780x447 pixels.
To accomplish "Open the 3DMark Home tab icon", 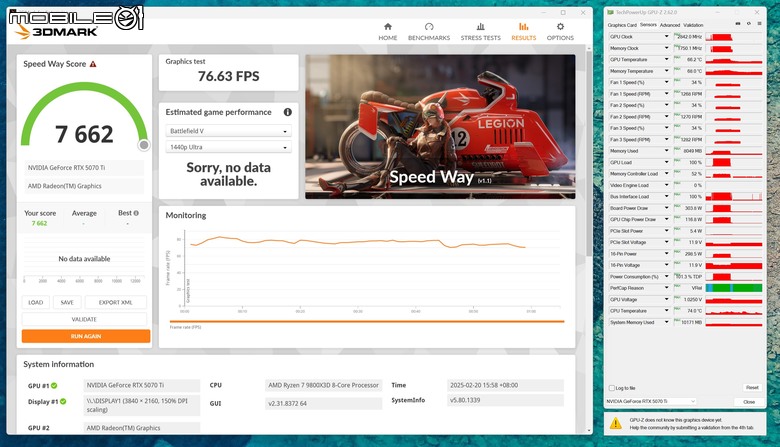I will point(388,26).
